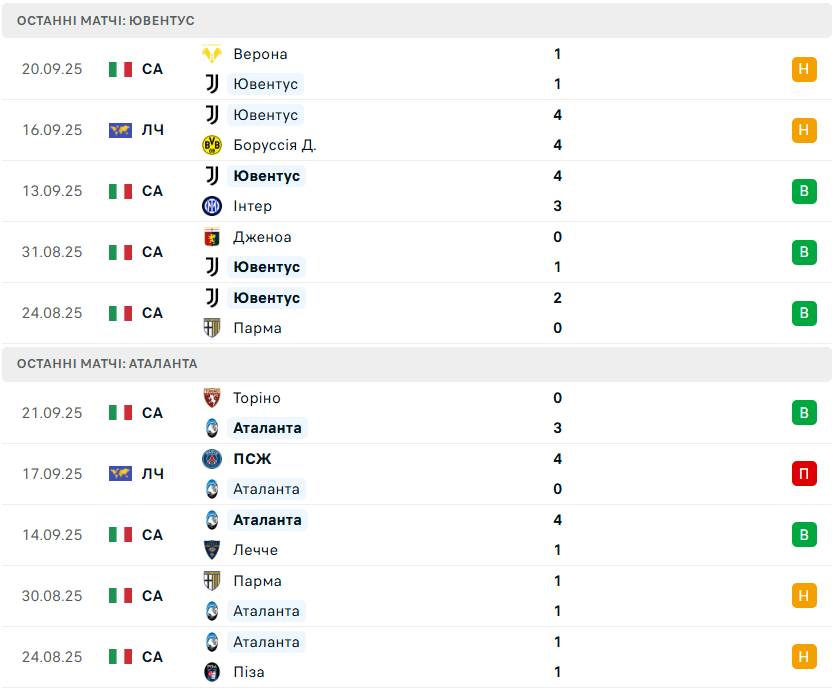Click the 'Останні матчі: Аталанта' section header
This screenshot has height=691, width=836.
pos(107,364)
